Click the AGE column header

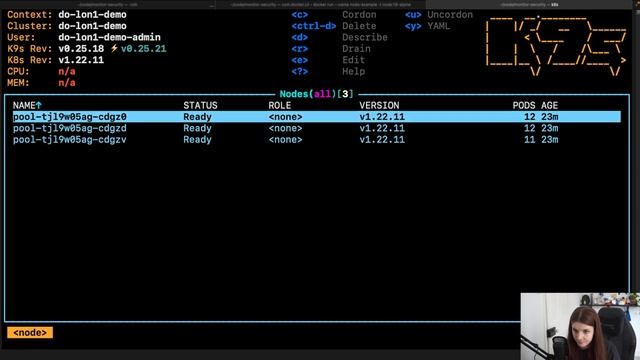pyautogui.click(x=549, y=105)
